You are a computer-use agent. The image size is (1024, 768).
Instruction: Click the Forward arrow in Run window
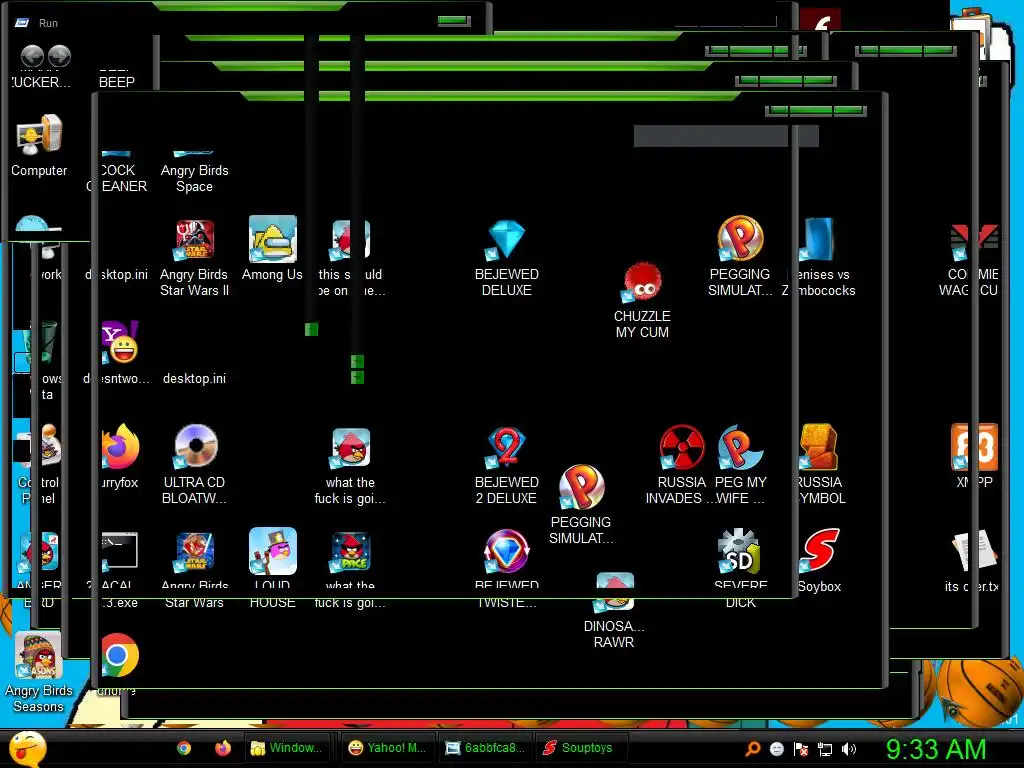click(59, 56)
